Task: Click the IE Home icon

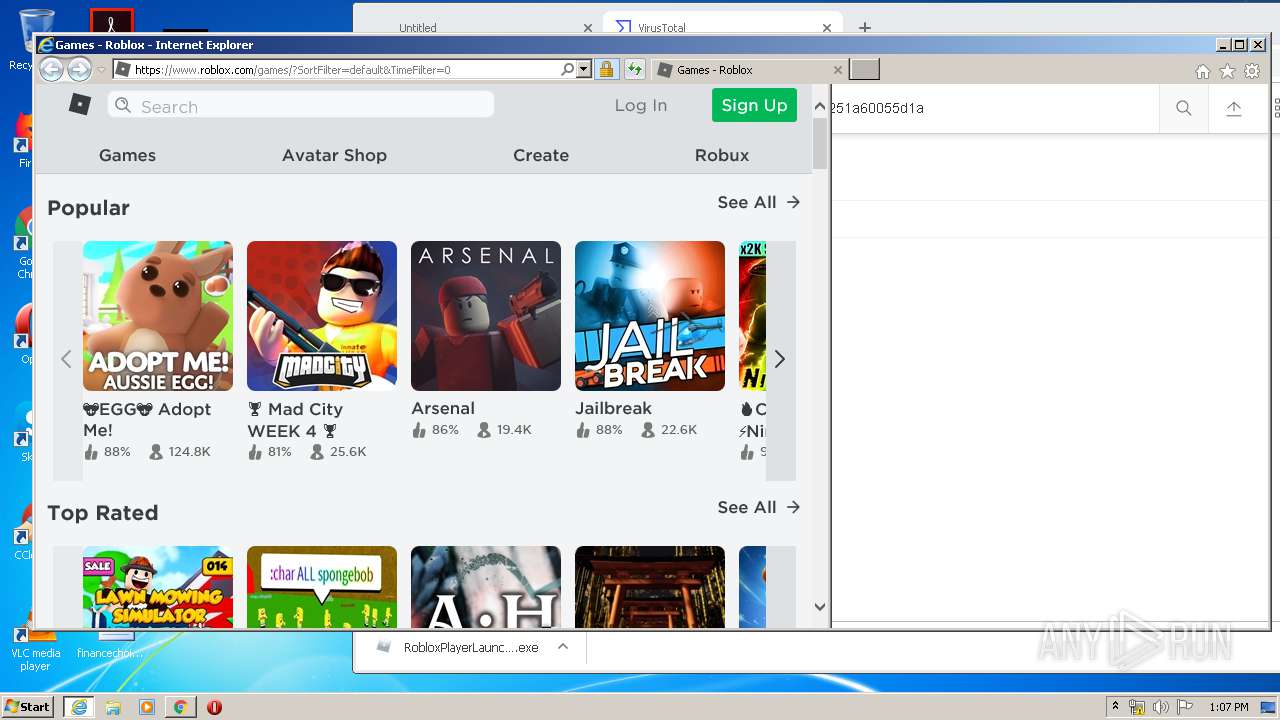Action: tap(1203, 72)
